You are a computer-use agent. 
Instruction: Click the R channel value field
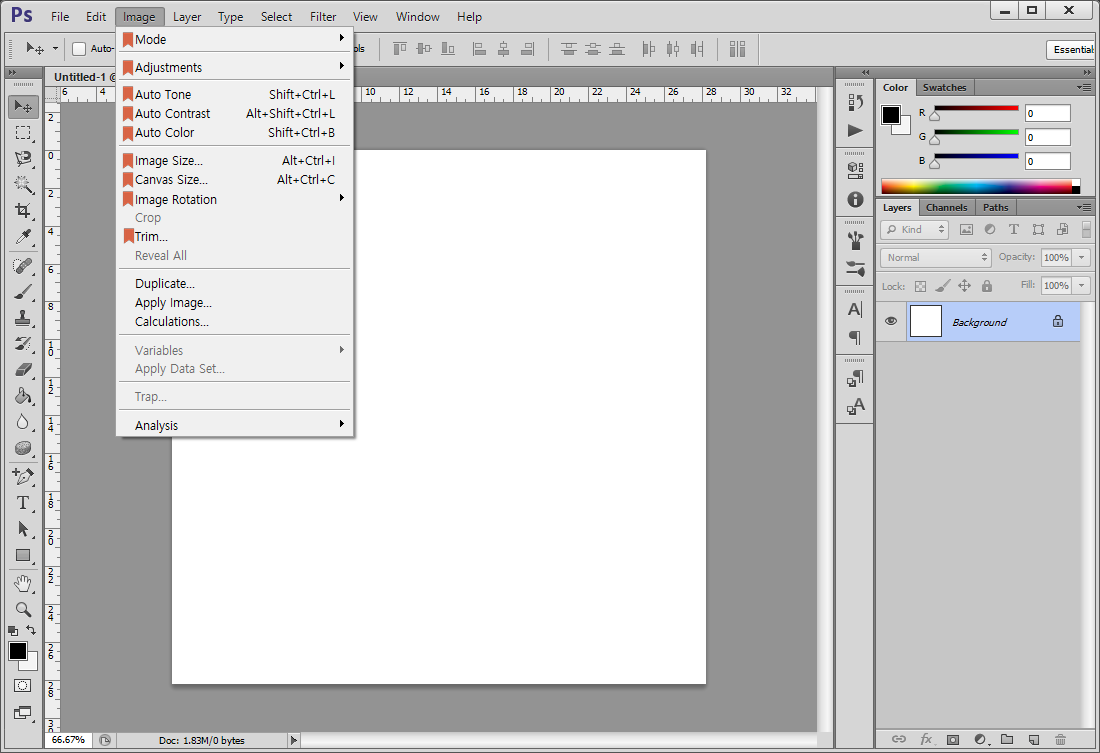click(1047, 113)
